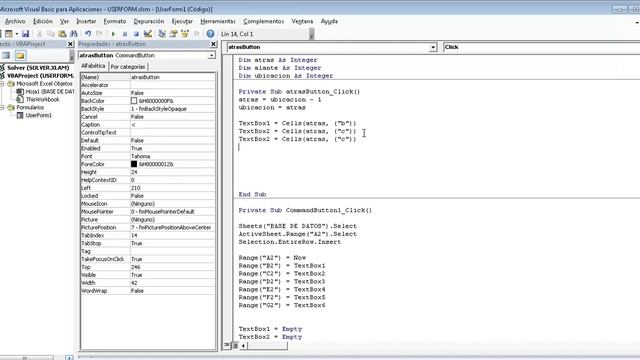Viewport: 640px width, 360px height.
Task: Open the Click procedure dropdown box
Action: coord(542,47)
